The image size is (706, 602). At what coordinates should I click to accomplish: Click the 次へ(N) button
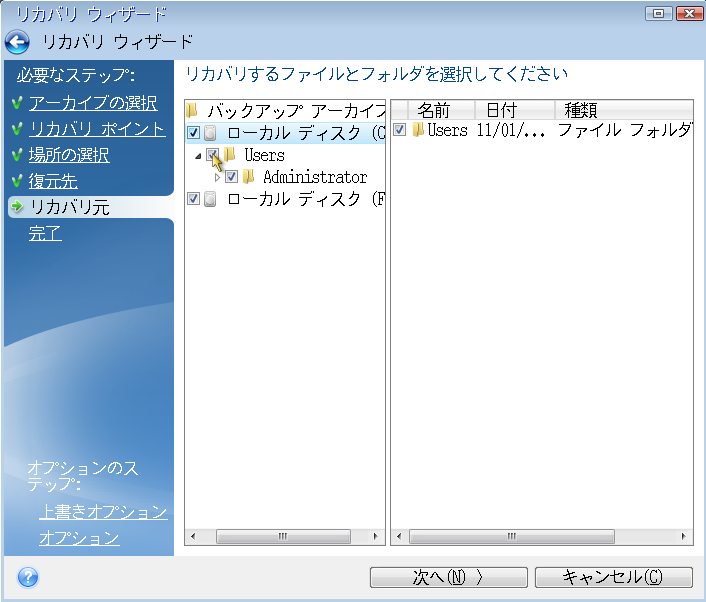tap(448, 578)
